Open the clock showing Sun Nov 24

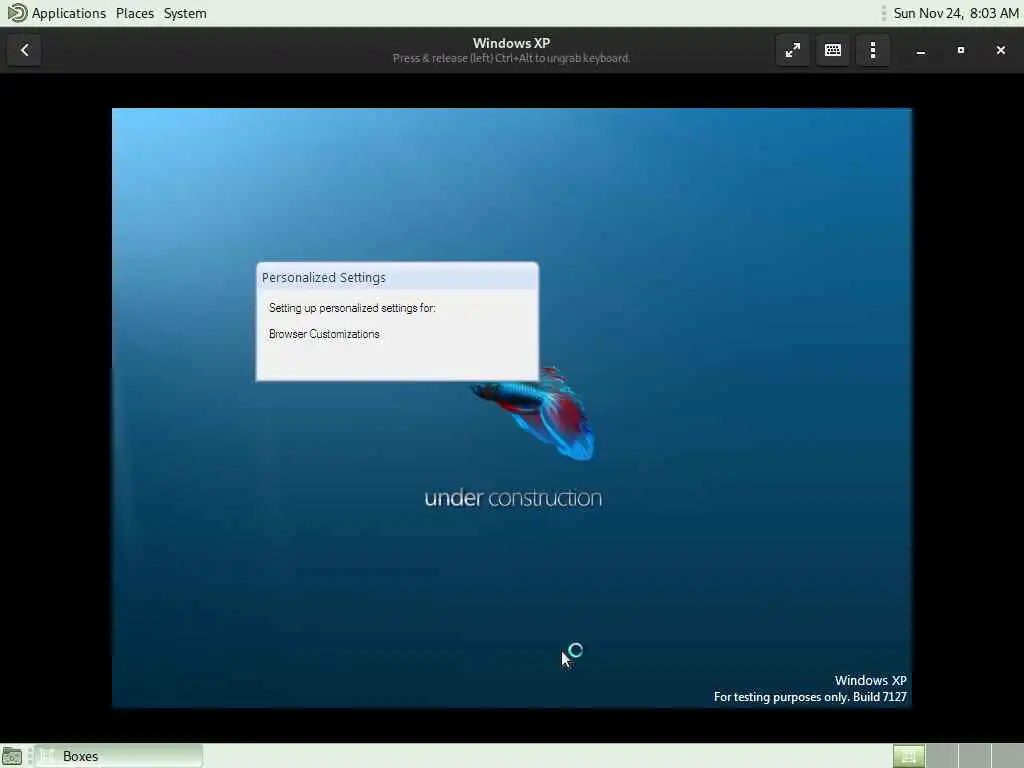coord(955,13)
